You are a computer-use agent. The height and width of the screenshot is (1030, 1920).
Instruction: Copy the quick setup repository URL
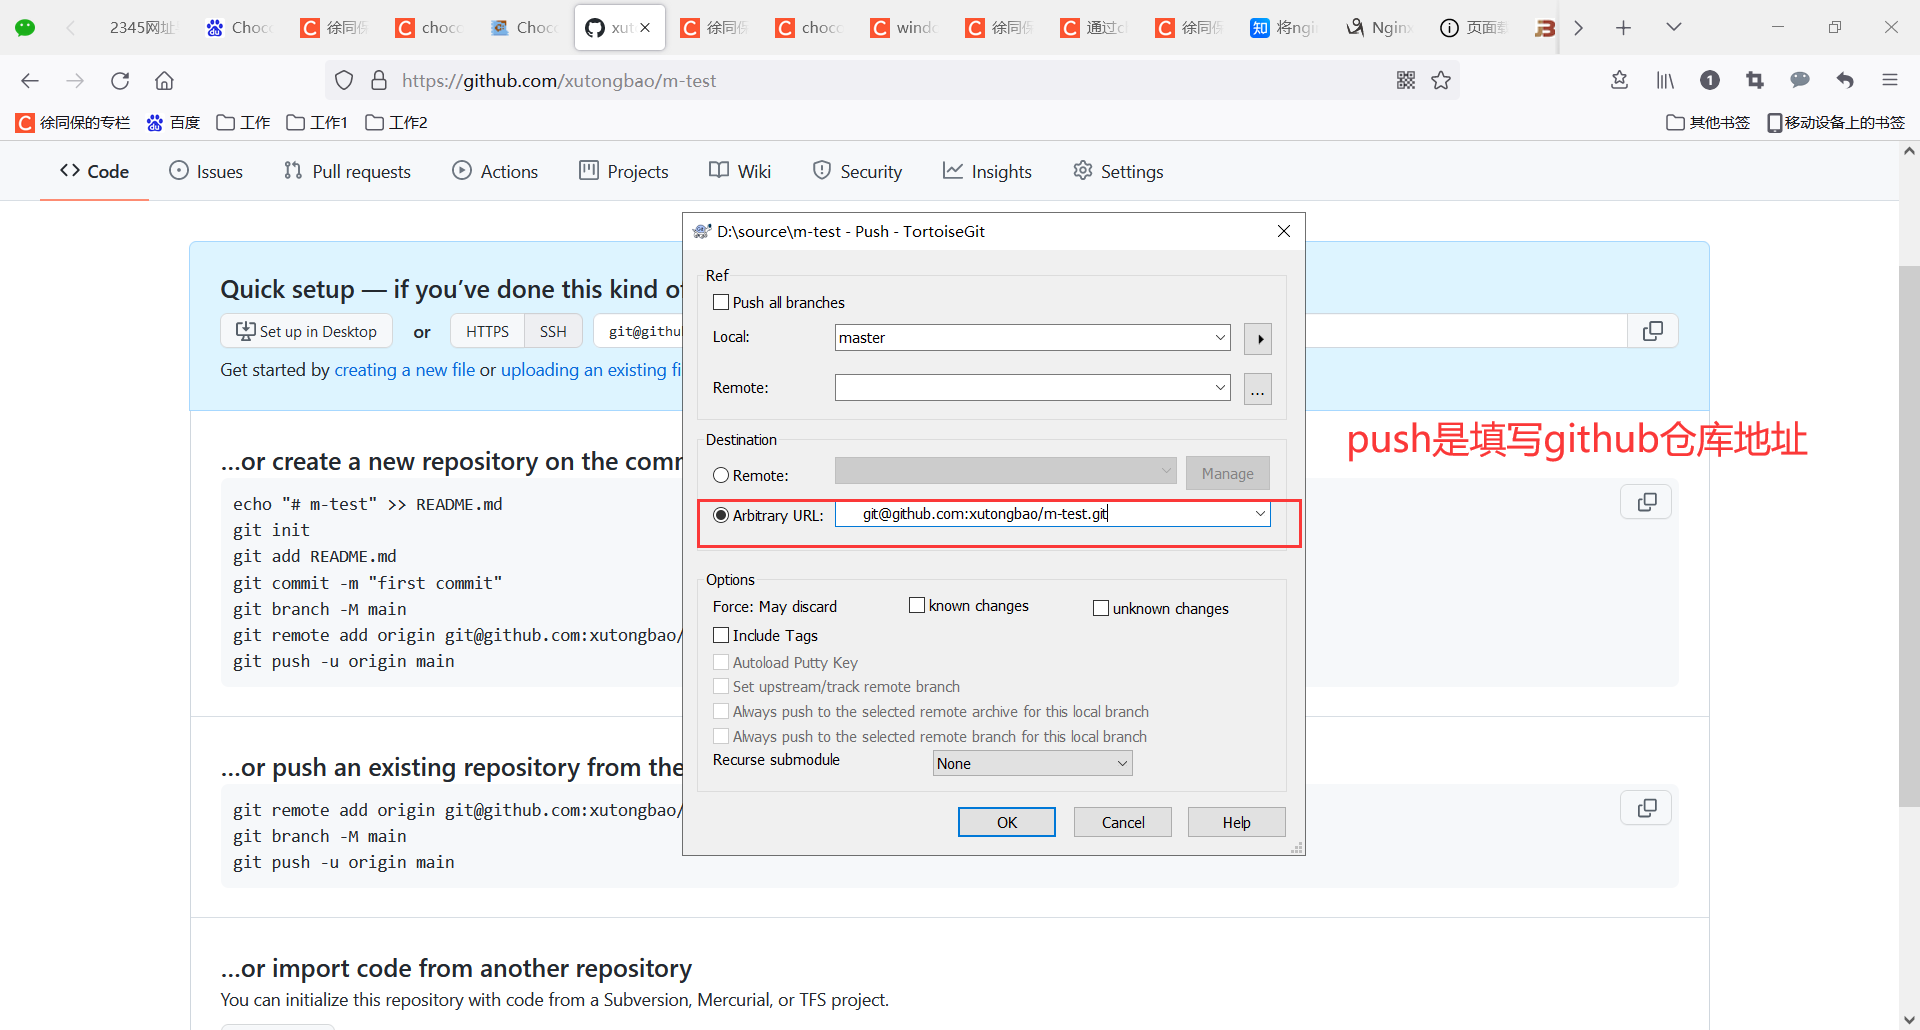pyautogui.click(x=1653, y=331)
